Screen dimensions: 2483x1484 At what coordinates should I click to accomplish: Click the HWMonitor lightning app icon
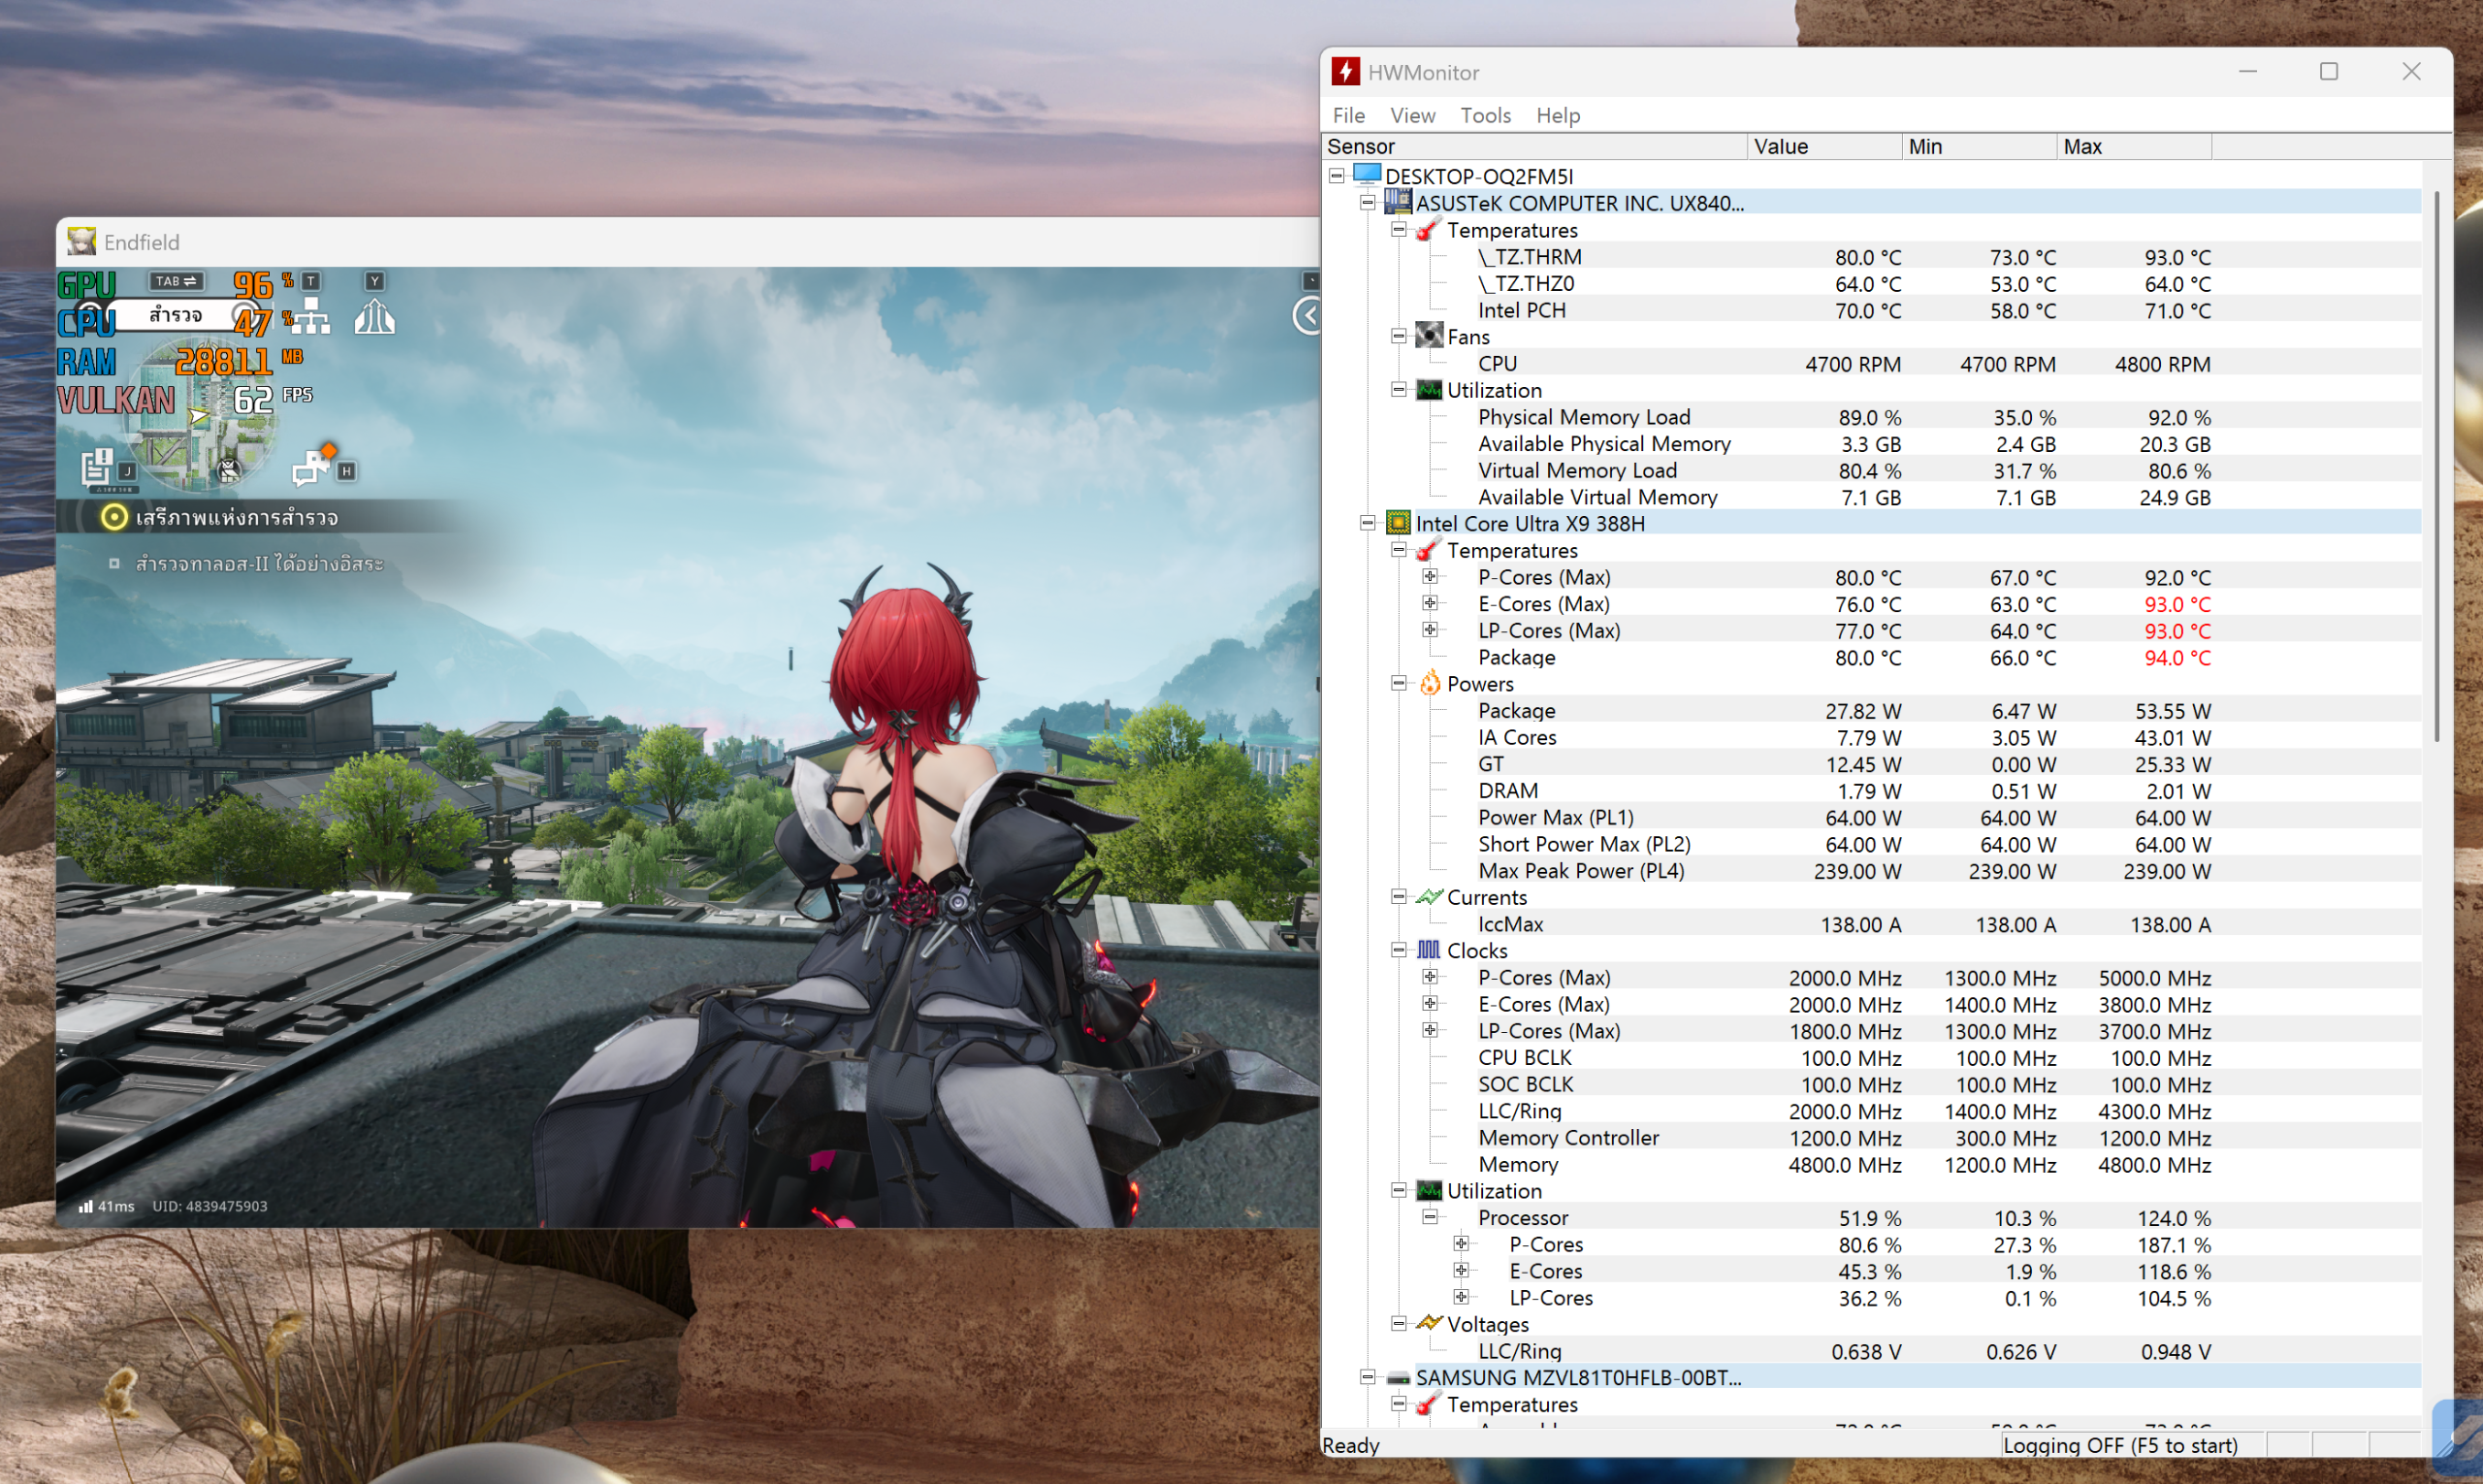[1345, 72]
